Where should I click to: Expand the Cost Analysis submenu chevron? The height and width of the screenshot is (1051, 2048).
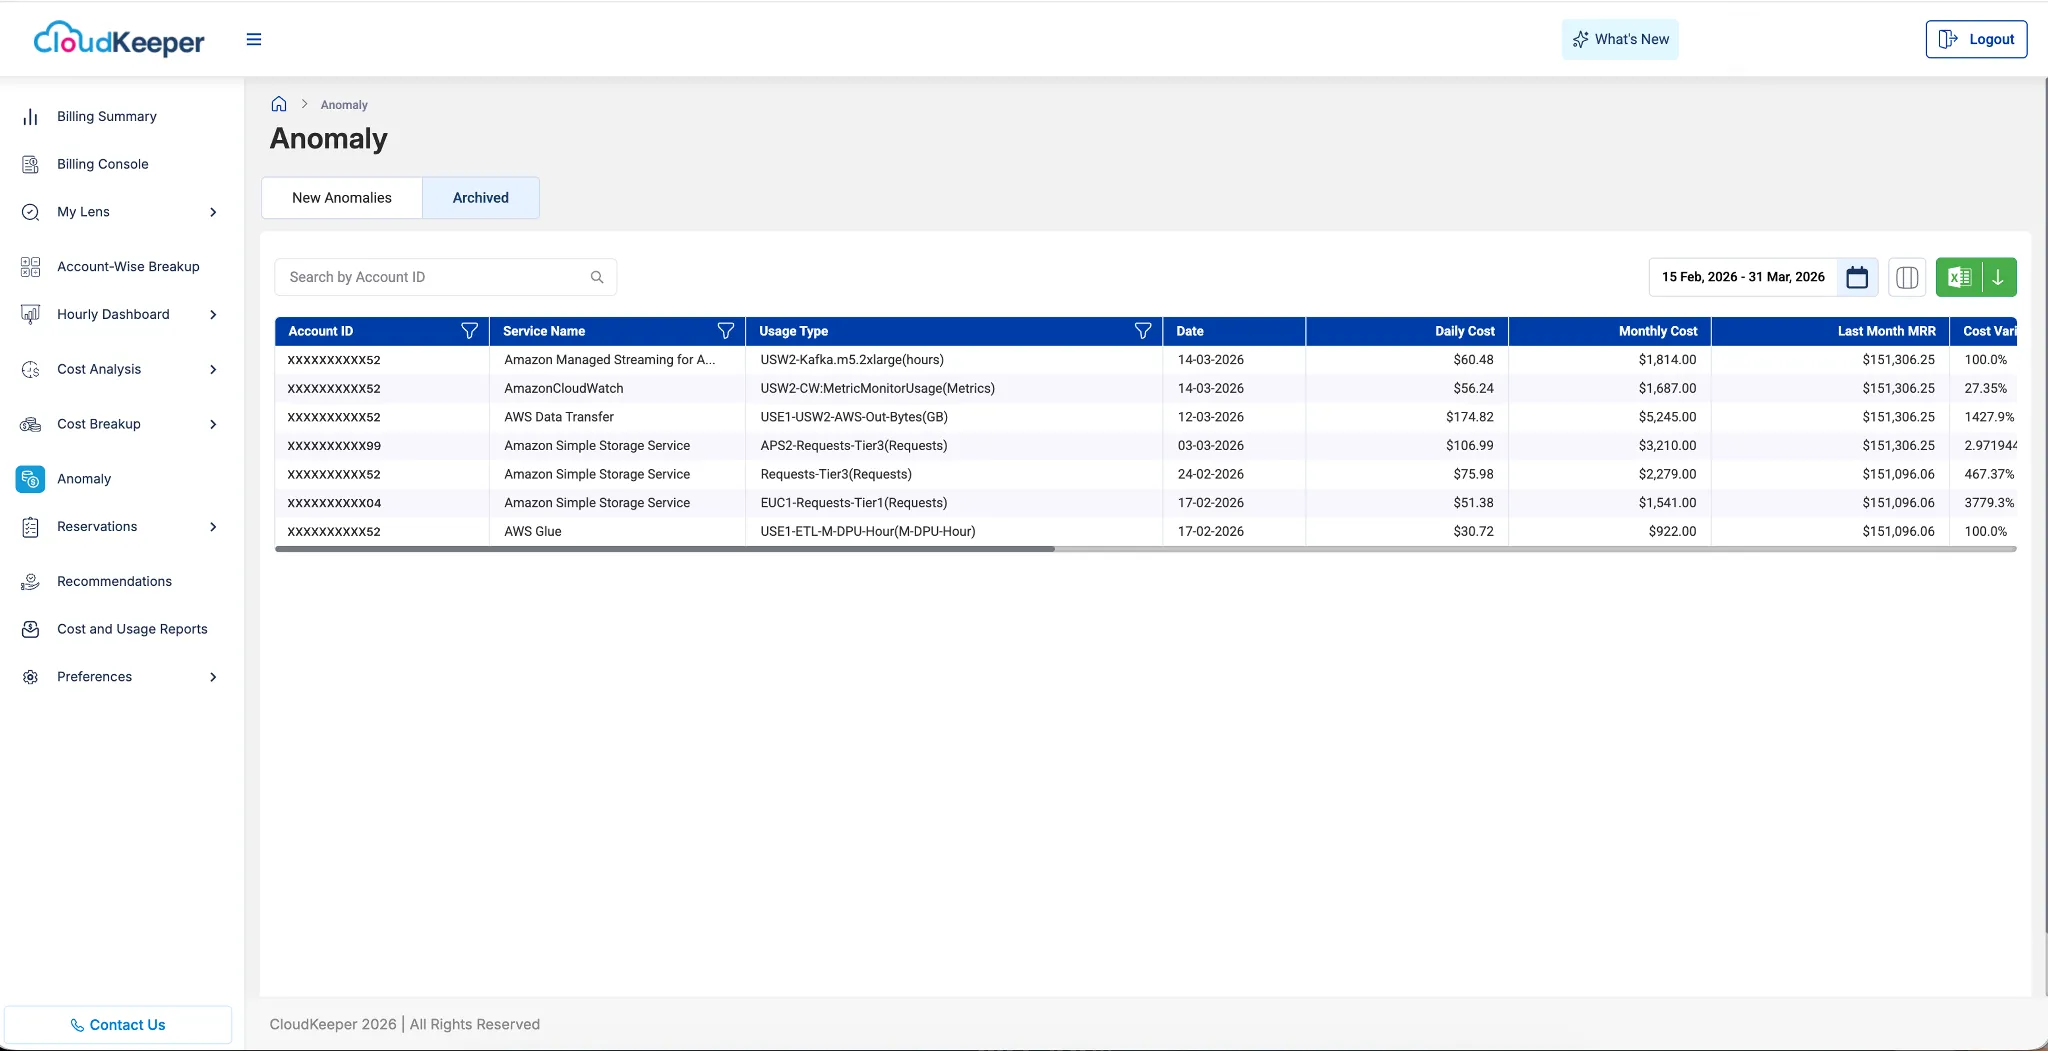(213, 369)
